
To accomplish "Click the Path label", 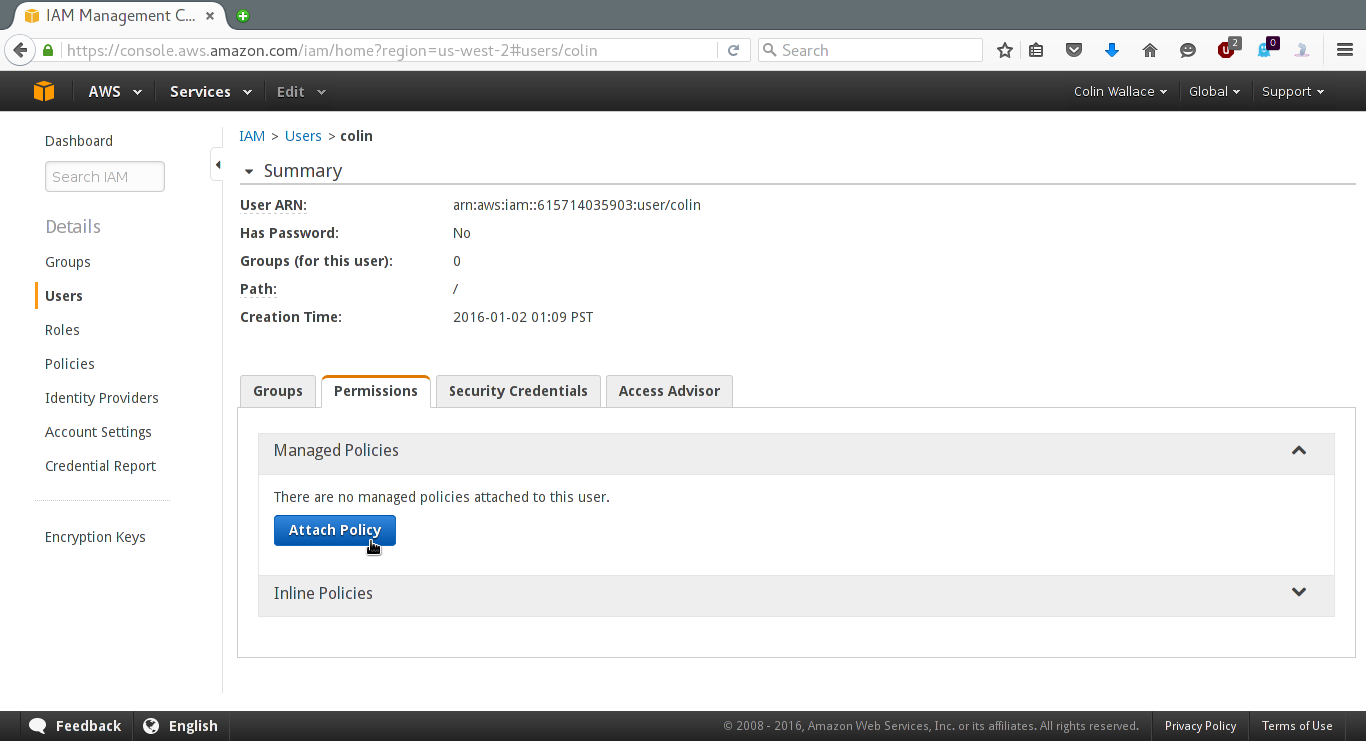I will click(258, 289).
